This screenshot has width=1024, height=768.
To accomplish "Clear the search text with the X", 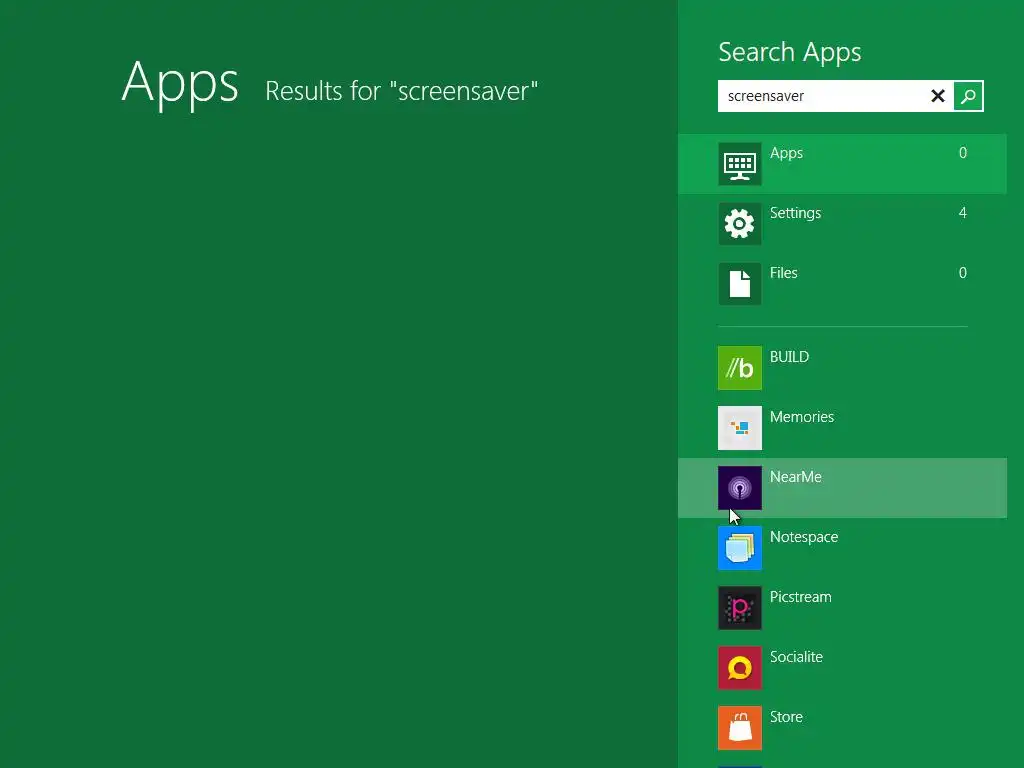I will coord(938,96).
